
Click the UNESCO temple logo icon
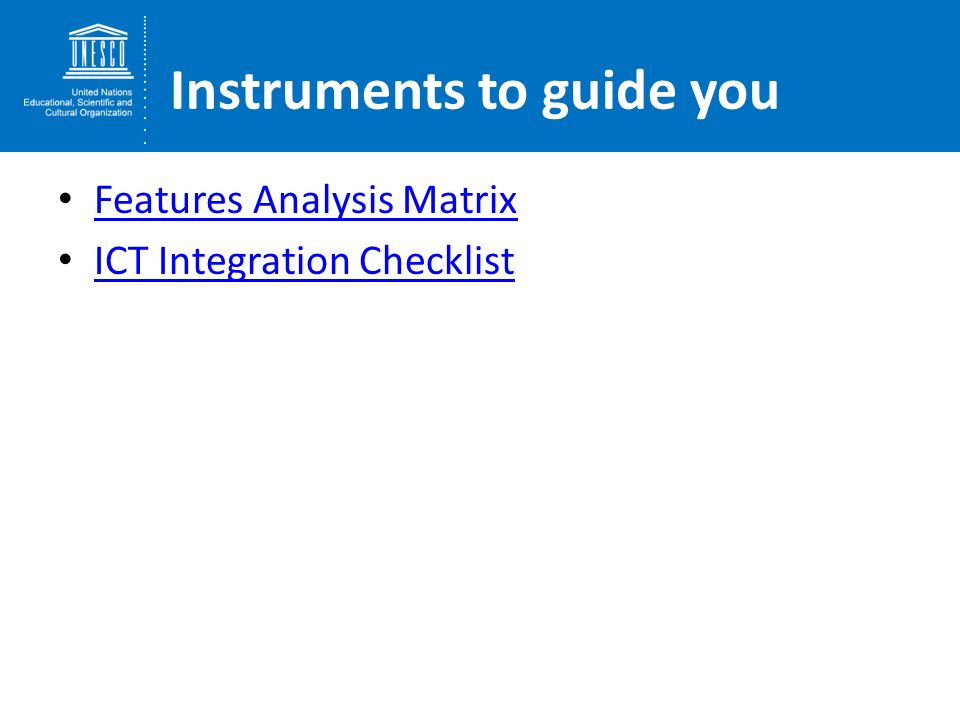point(98,51)
